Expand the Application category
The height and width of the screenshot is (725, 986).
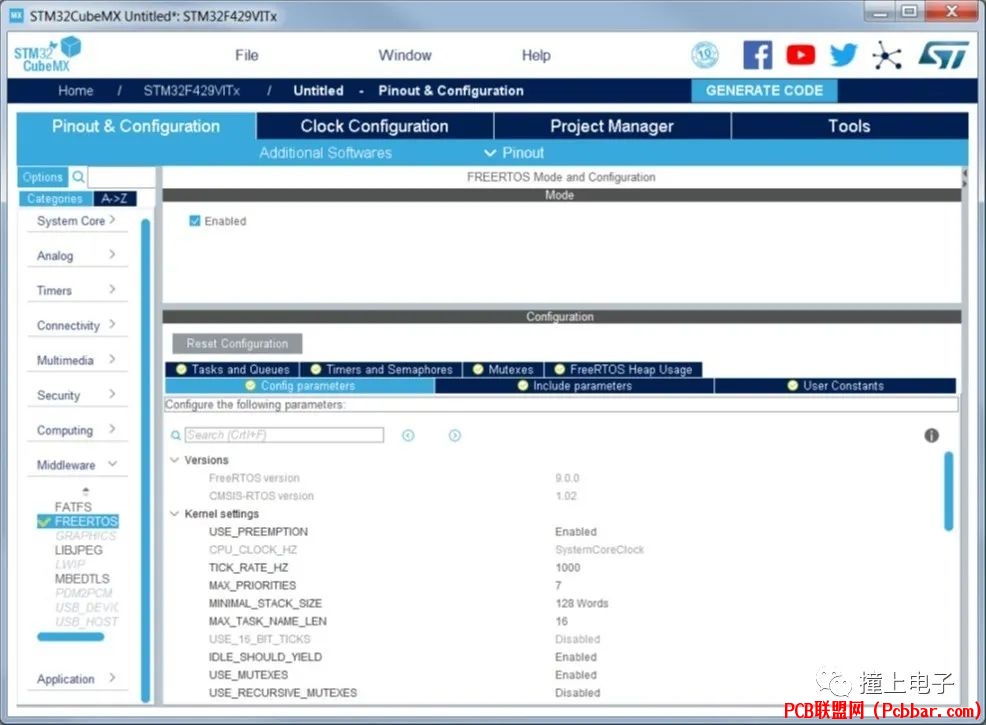point(77,678)
